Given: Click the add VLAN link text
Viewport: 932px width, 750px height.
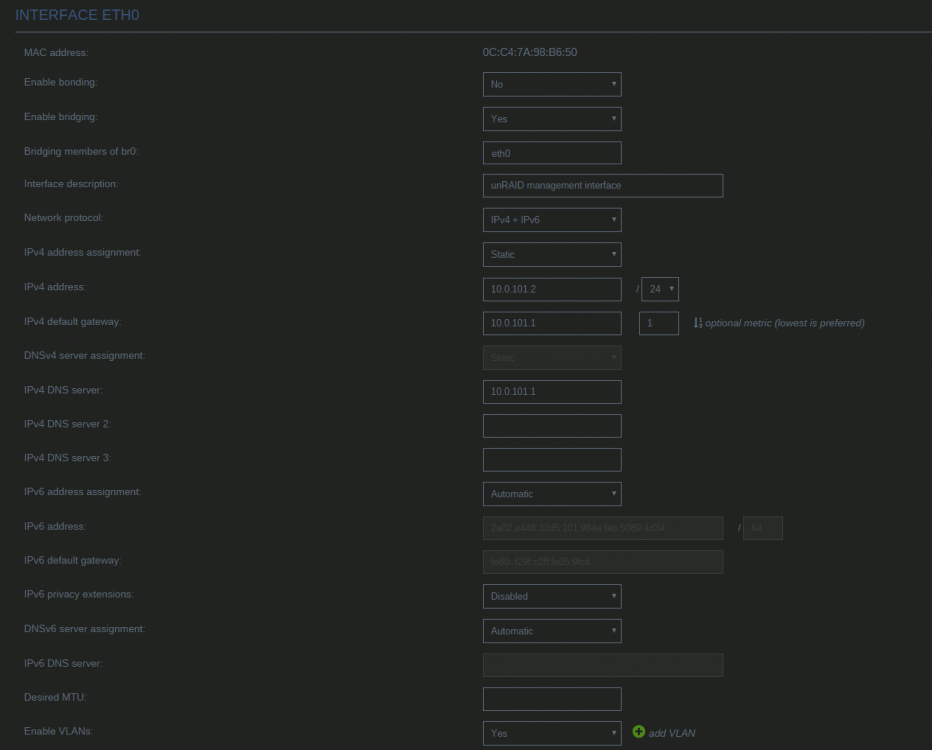Looking at the screenshot, I should (672, 733).
